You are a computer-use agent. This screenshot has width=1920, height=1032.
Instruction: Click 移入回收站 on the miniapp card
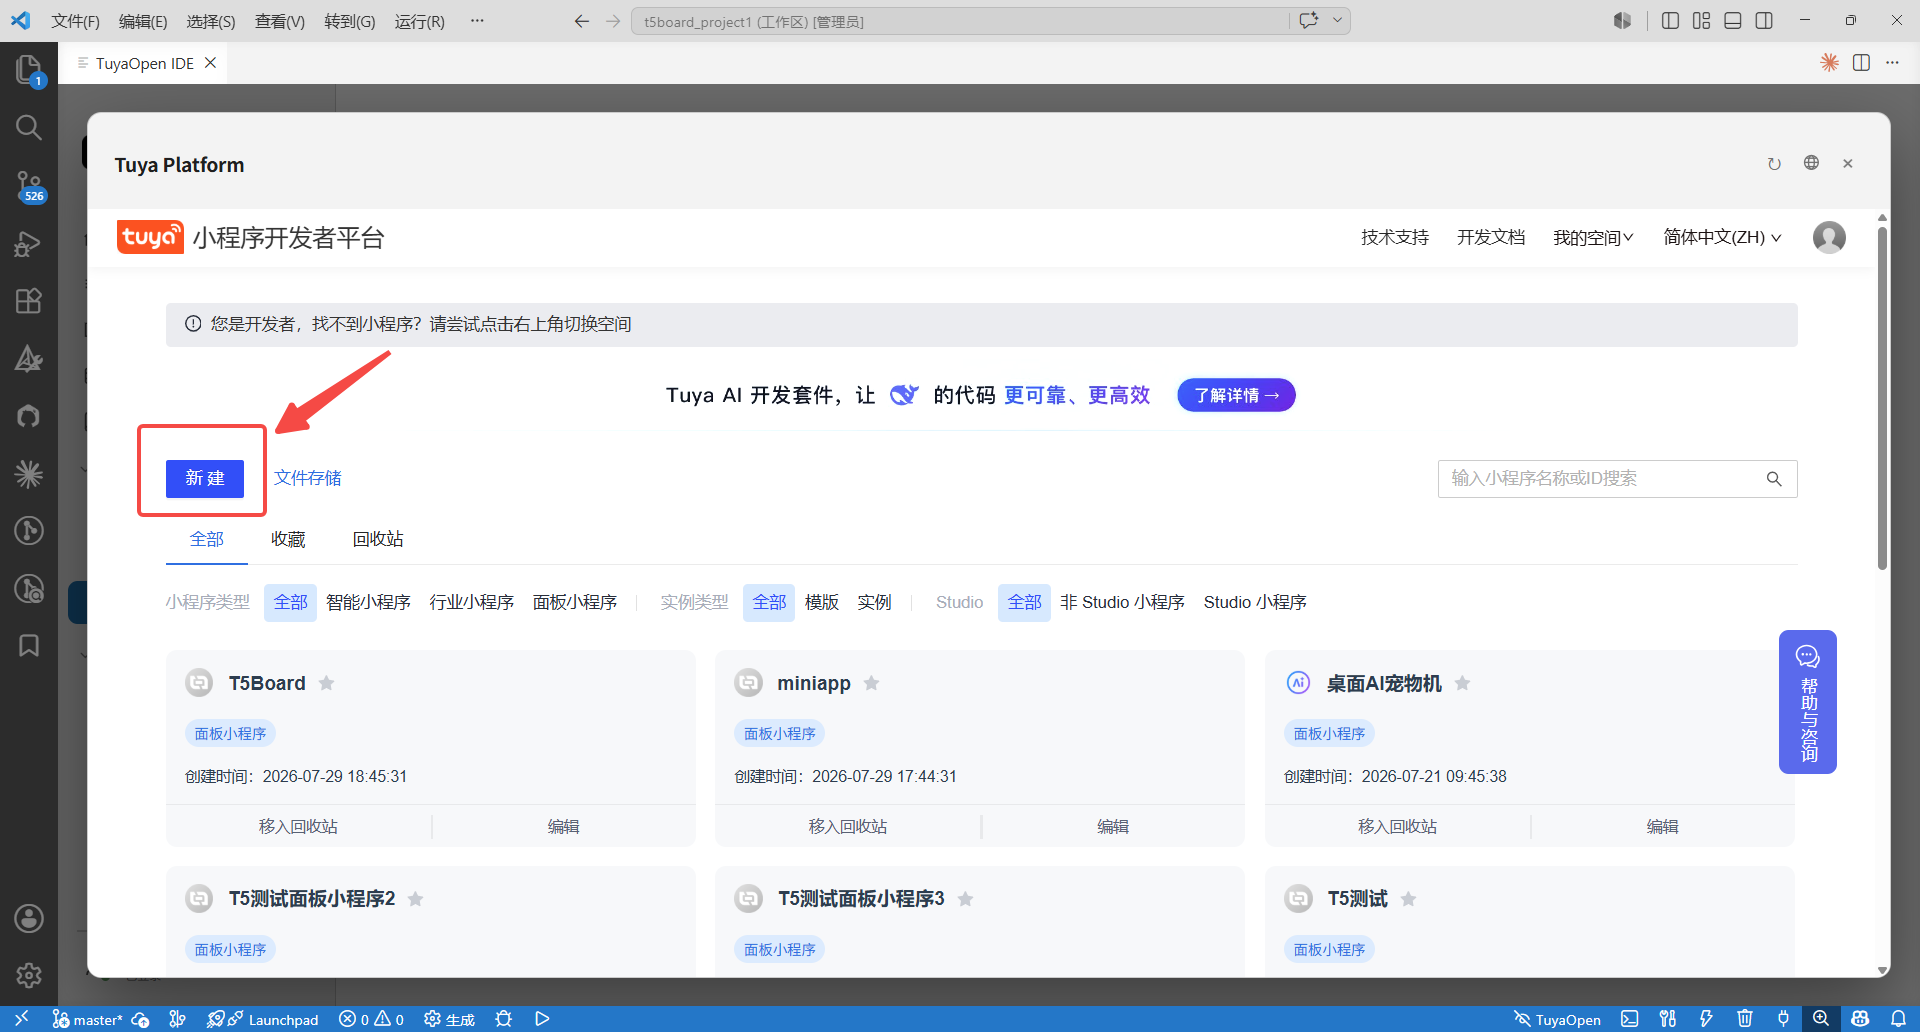(848, 826)
